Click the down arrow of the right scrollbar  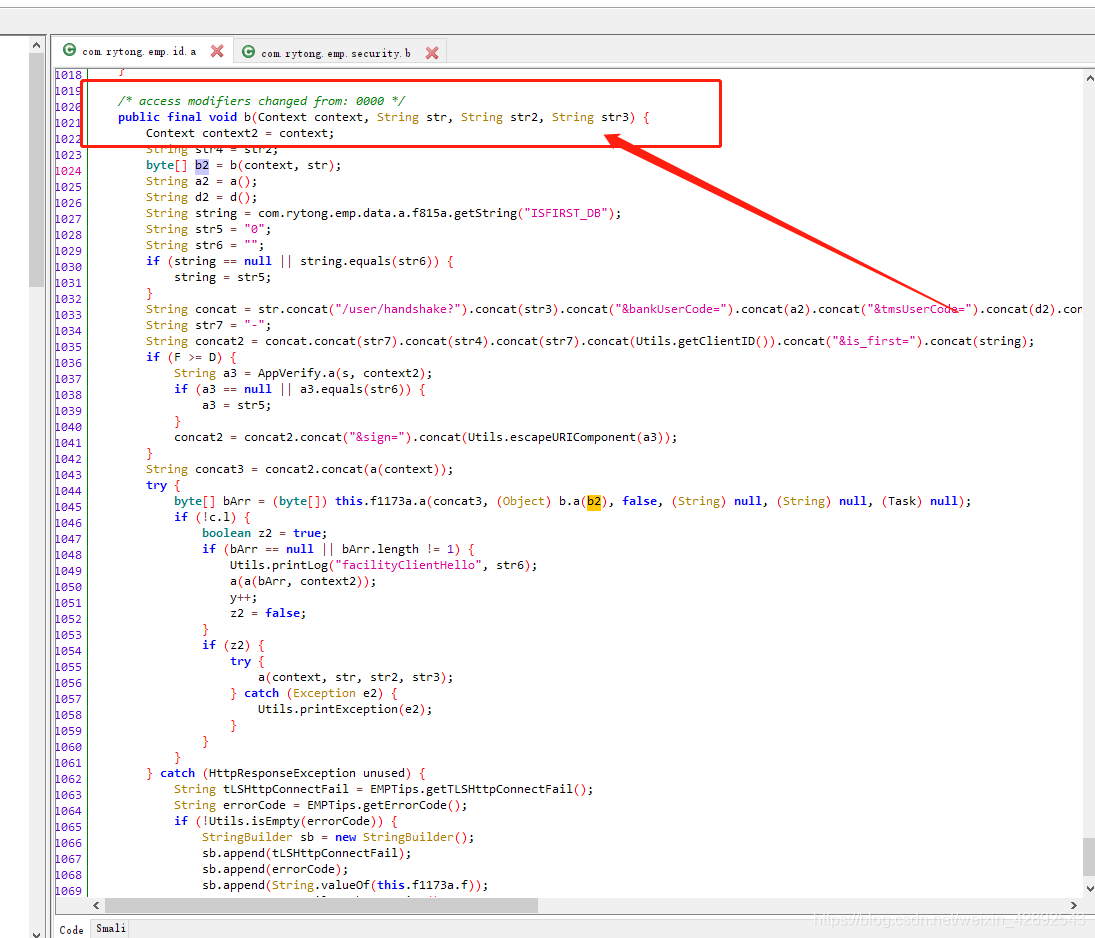[1088, 886]
